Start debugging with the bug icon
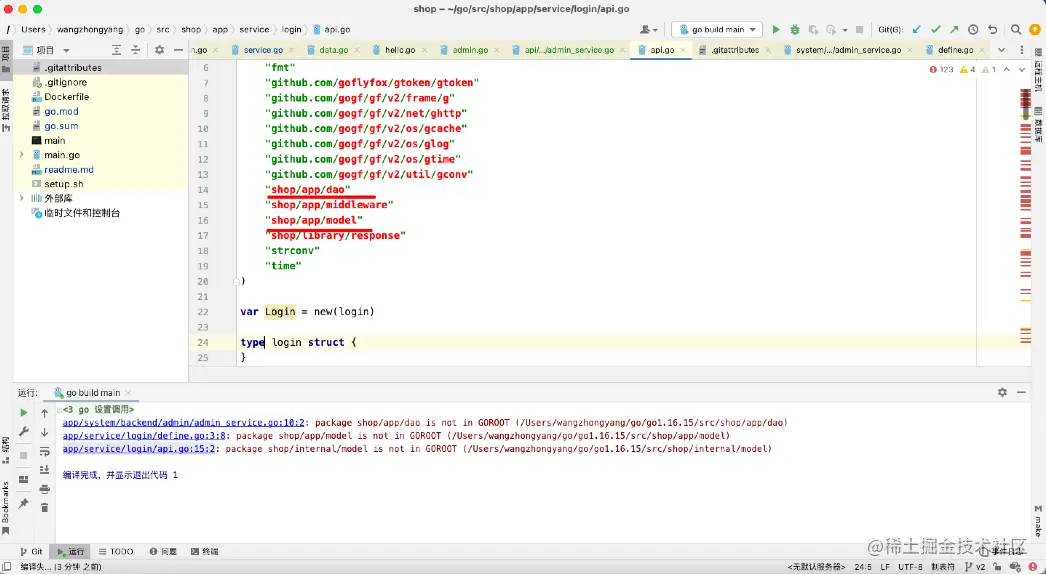1046x575 pixels. [795, 29]
